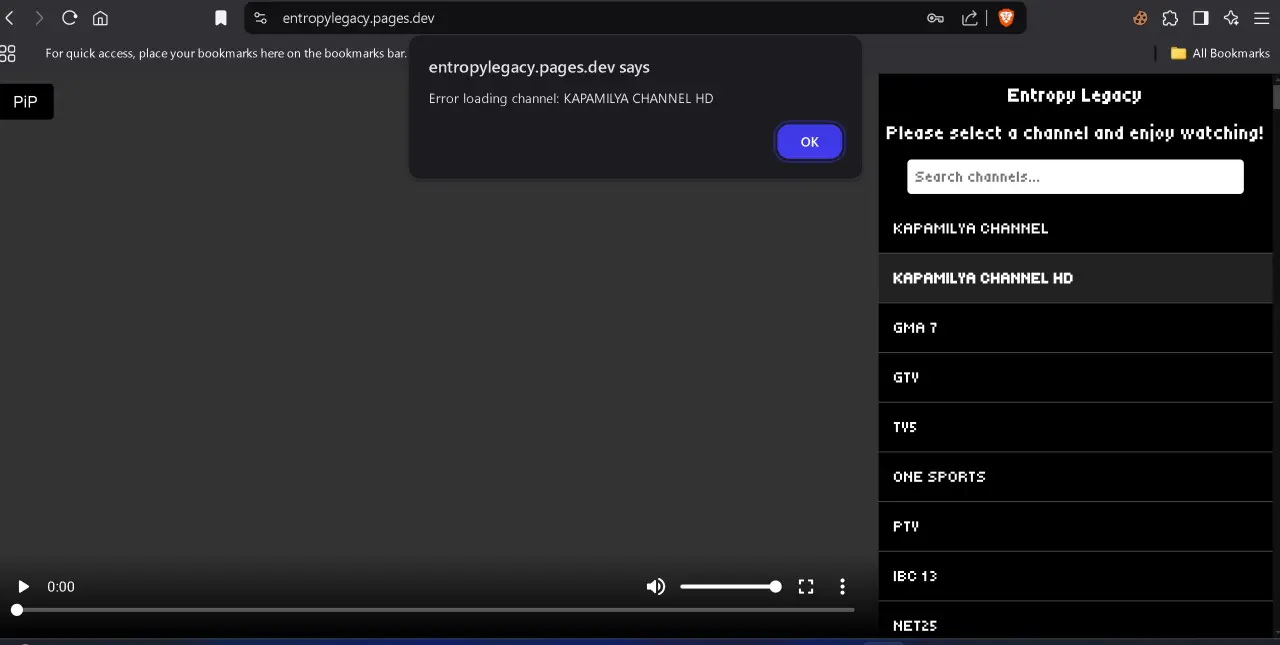Viewport: 1280px width, 645px height.
Task: Select the TV5 channel
Action: [x=1075, y=427]
